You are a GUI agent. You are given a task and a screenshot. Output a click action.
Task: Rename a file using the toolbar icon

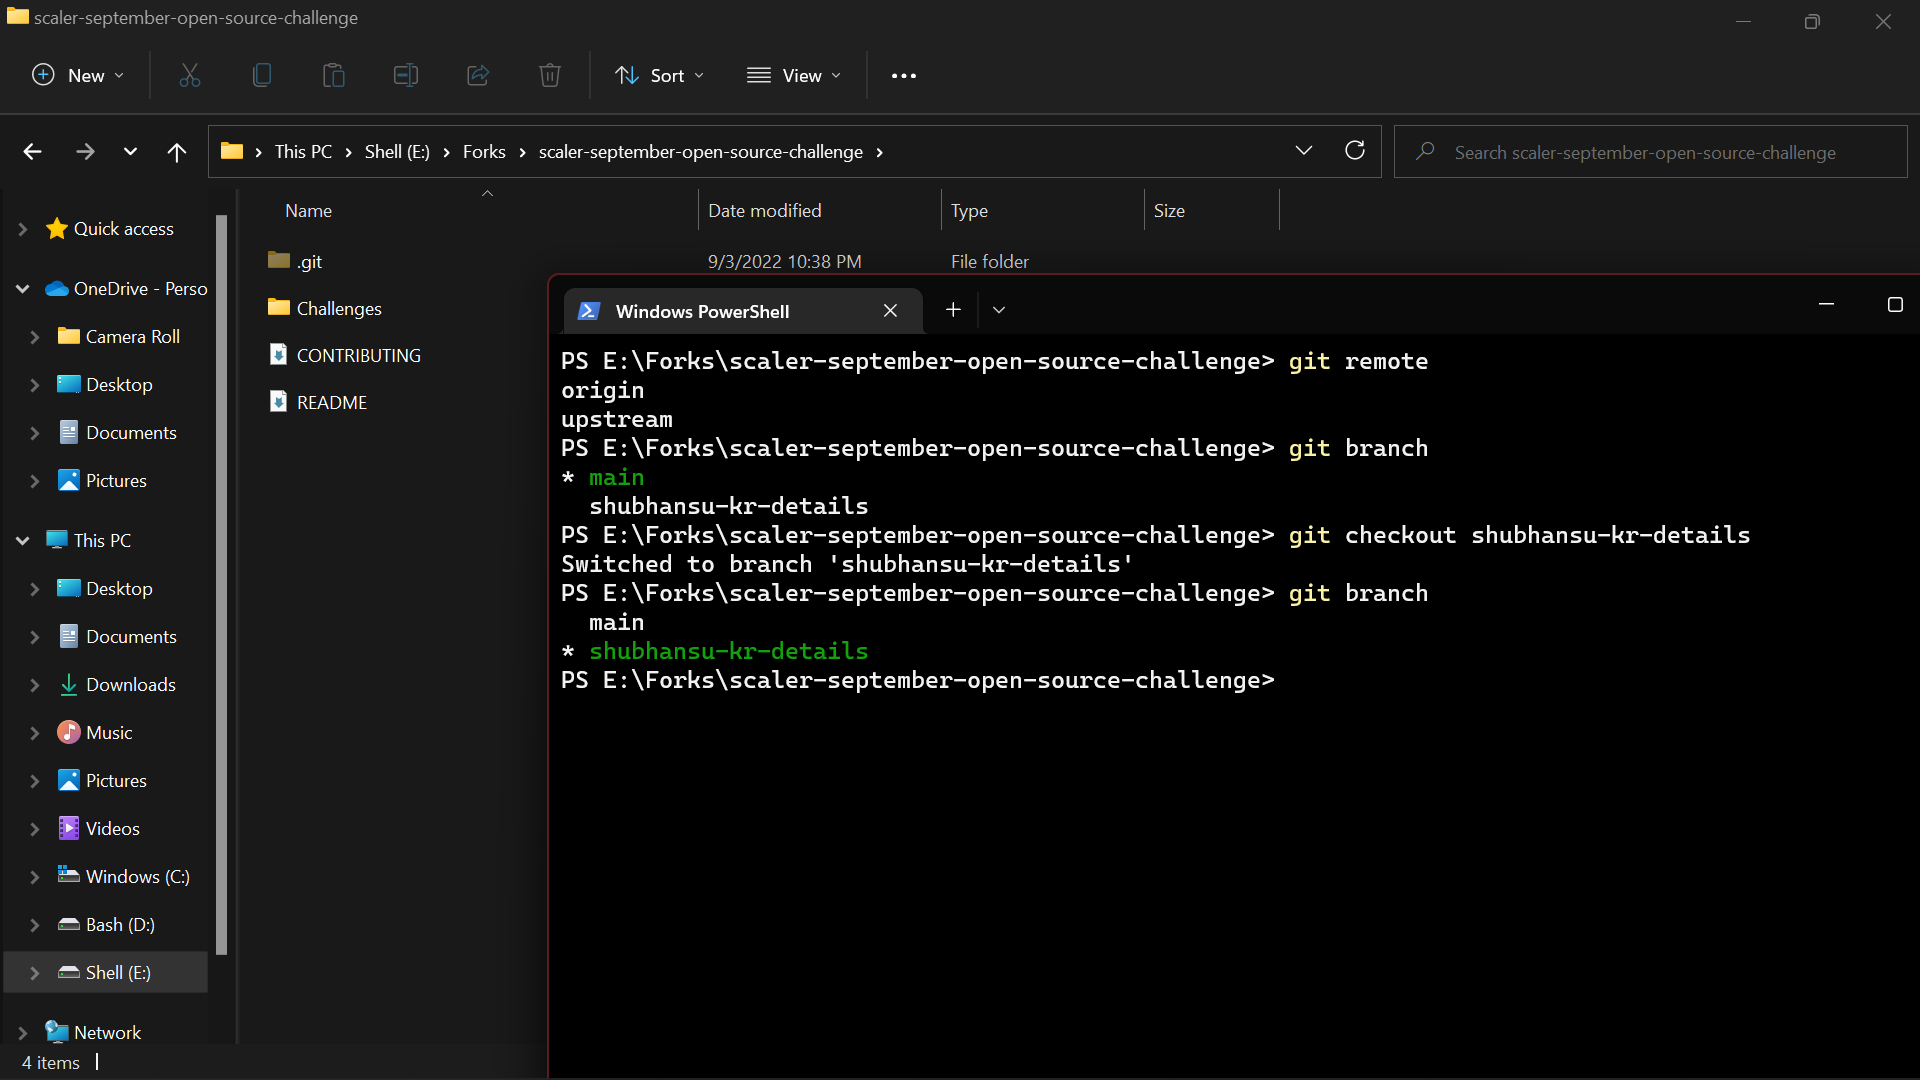[405, 75]
